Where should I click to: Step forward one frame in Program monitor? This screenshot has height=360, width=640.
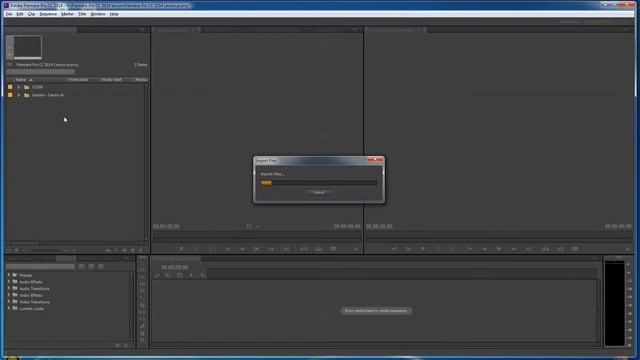pos(514,249)
